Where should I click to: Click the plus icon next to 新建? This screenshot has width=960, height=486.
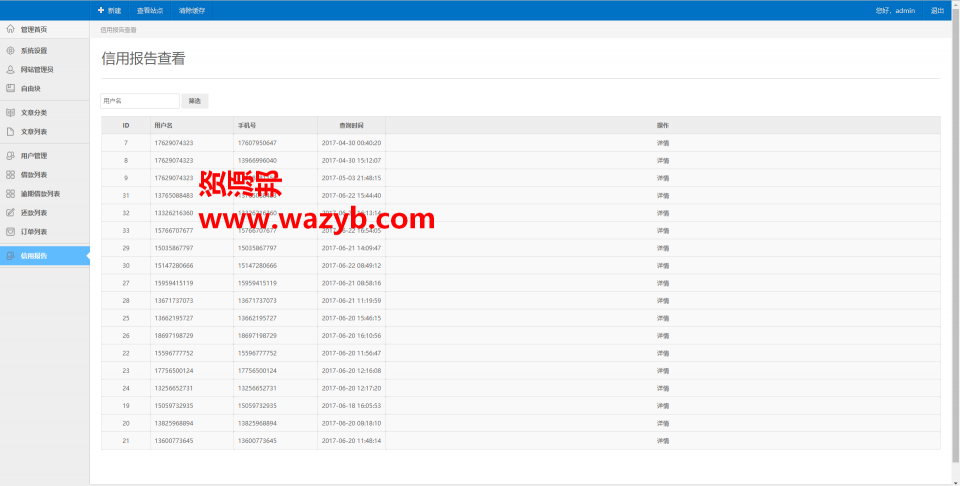click(x=100, y=10)
